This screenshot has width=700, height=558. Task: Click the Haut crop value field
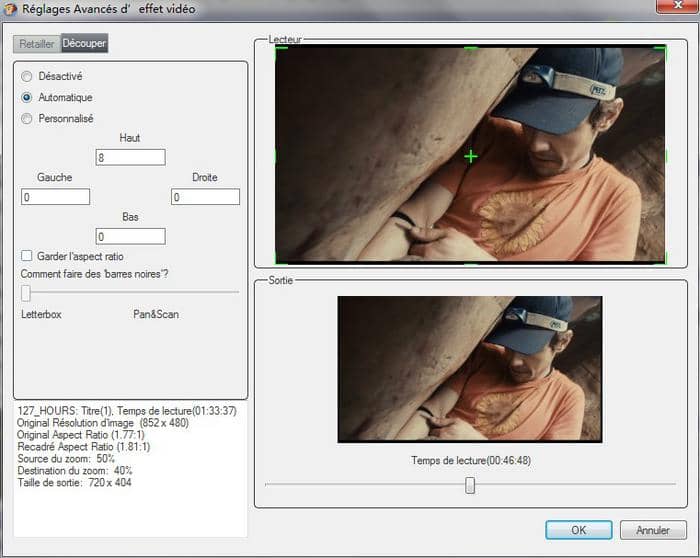[x=130, y=157]
